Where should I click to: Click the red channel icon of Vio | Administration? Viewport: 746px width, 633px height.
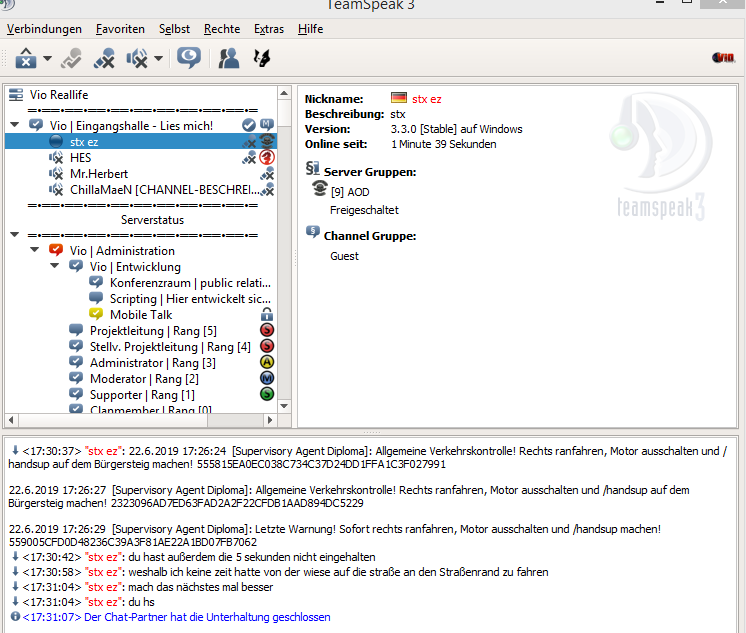coord(56,250)
